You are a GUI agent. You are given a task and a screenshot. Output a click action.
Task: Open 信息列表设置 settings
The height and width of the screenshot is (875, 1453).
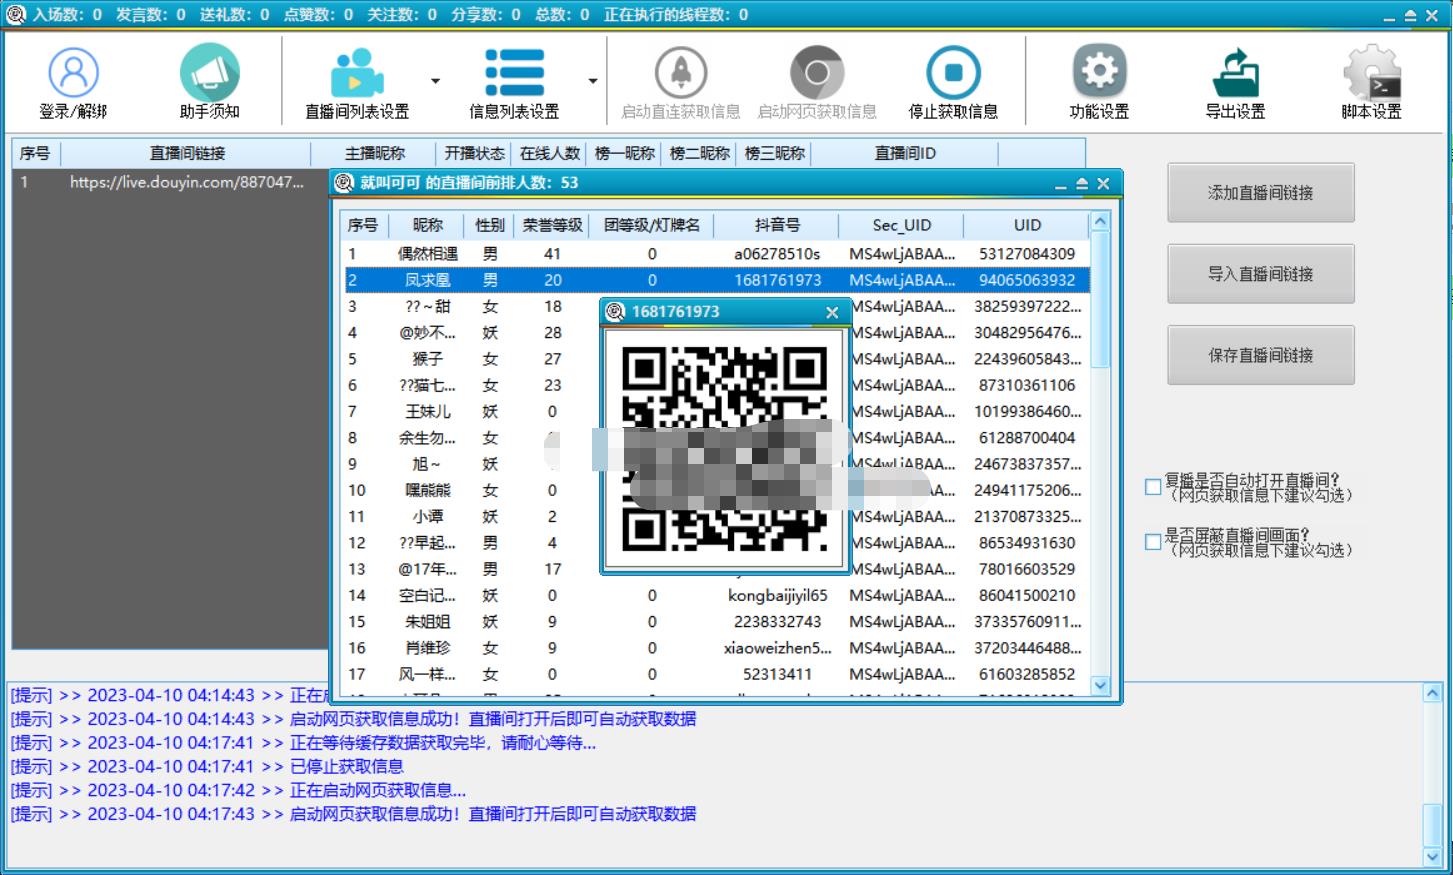pos(514,80)
